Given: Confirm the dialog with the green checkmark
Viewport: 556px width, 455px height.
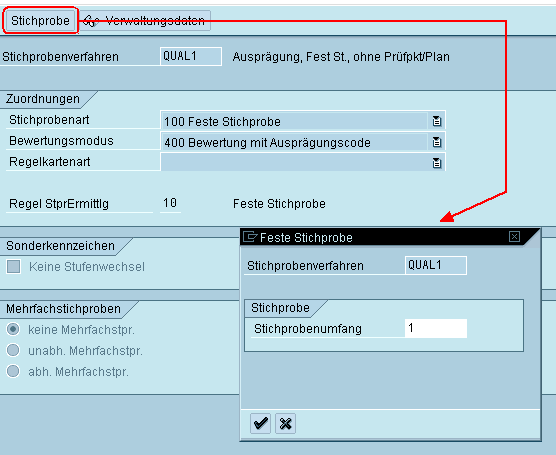Looking at the screenshot, I should point(260,423).
